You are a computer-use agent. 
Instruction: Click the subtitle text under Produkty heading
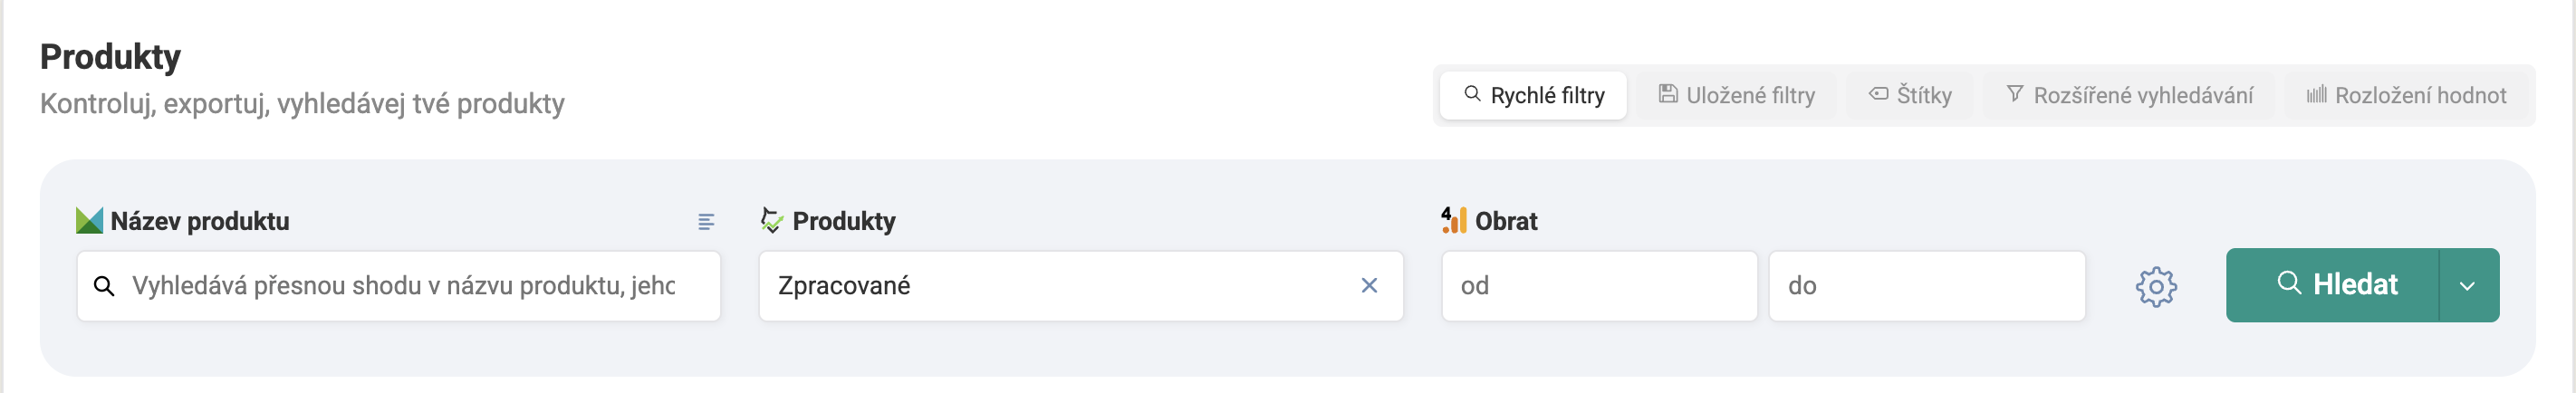302,104
